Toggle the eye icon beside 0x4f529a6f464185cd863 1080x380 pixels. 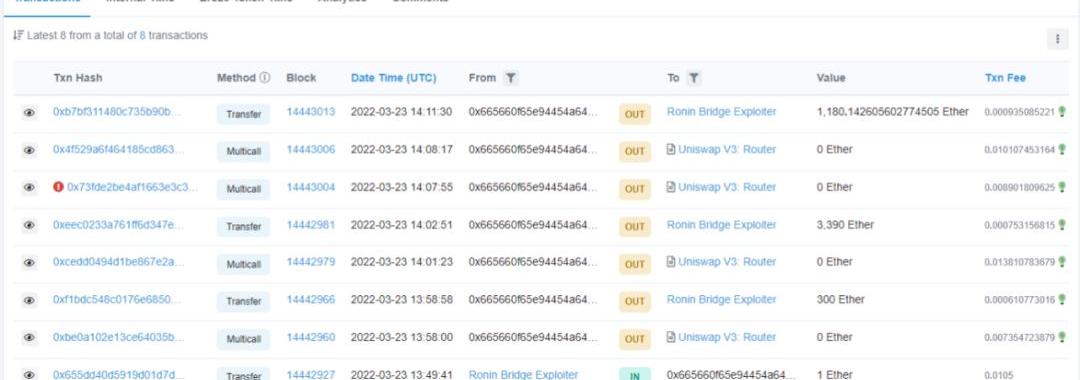pyautogui.click(x=29, y=150)
